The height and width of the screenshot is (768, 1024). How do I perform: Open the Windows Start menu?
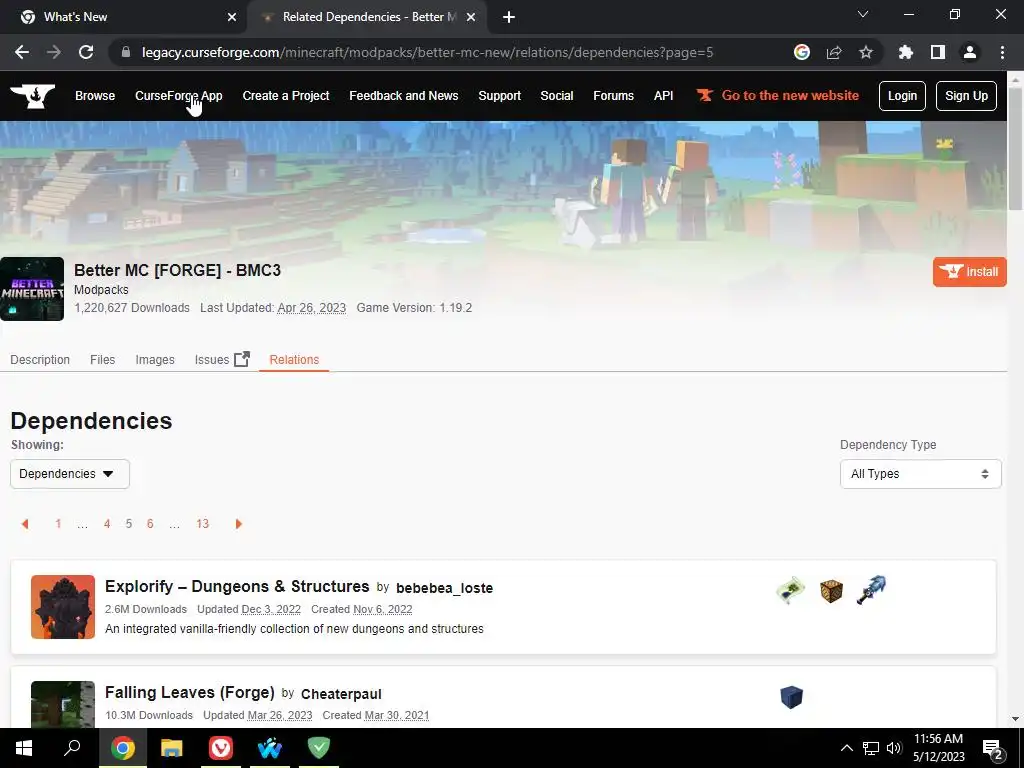point(24,748)
